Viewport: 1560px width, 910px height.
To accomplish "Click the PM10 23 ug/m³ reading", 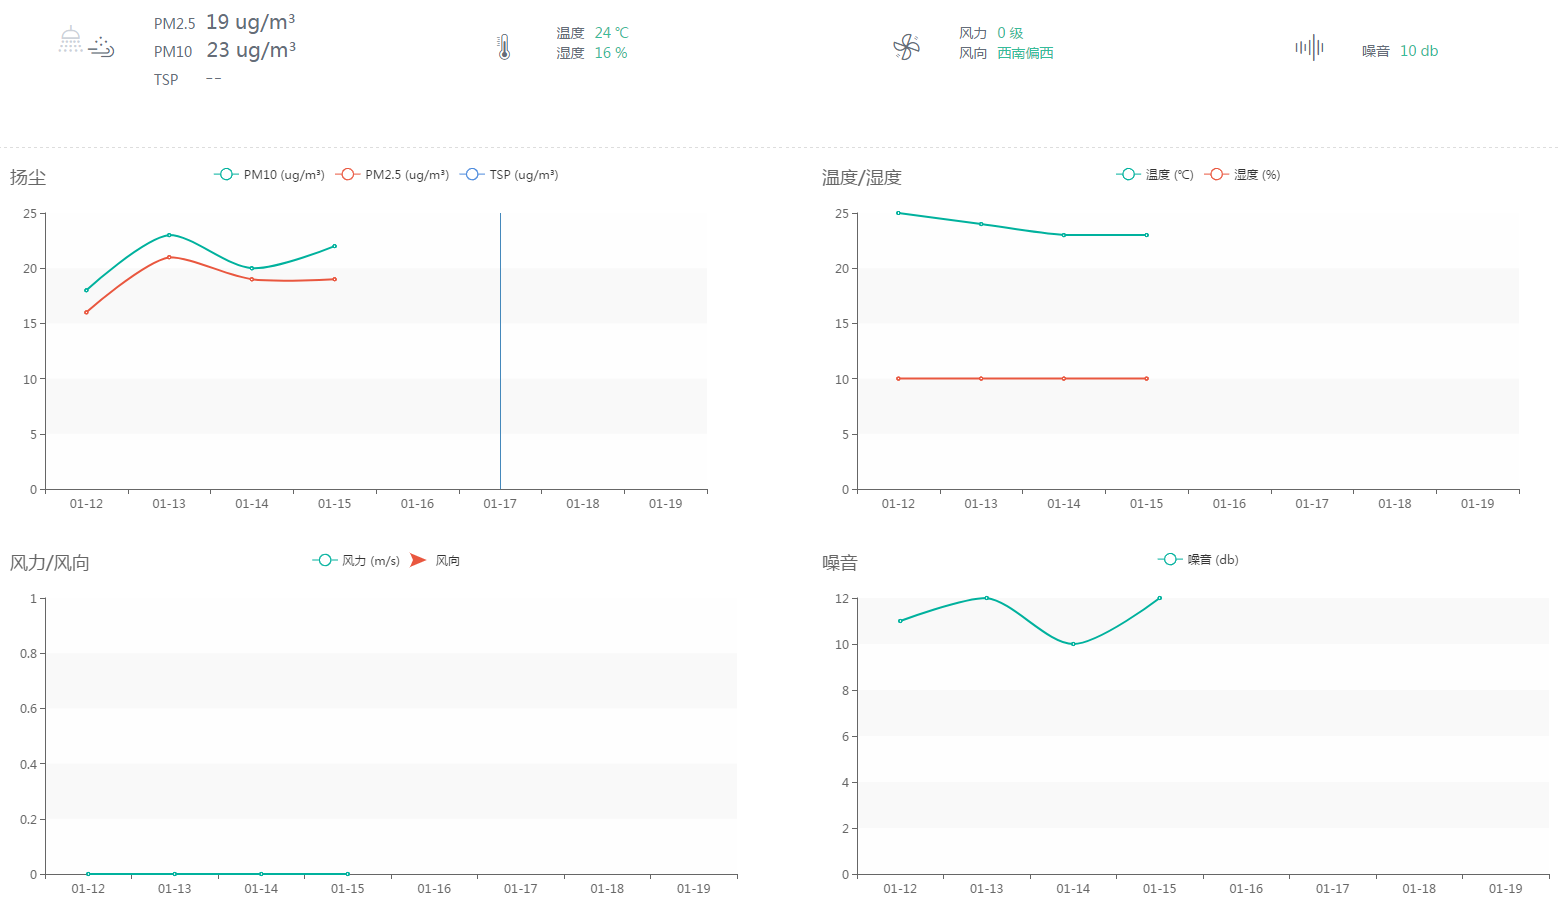I will 224,50.
